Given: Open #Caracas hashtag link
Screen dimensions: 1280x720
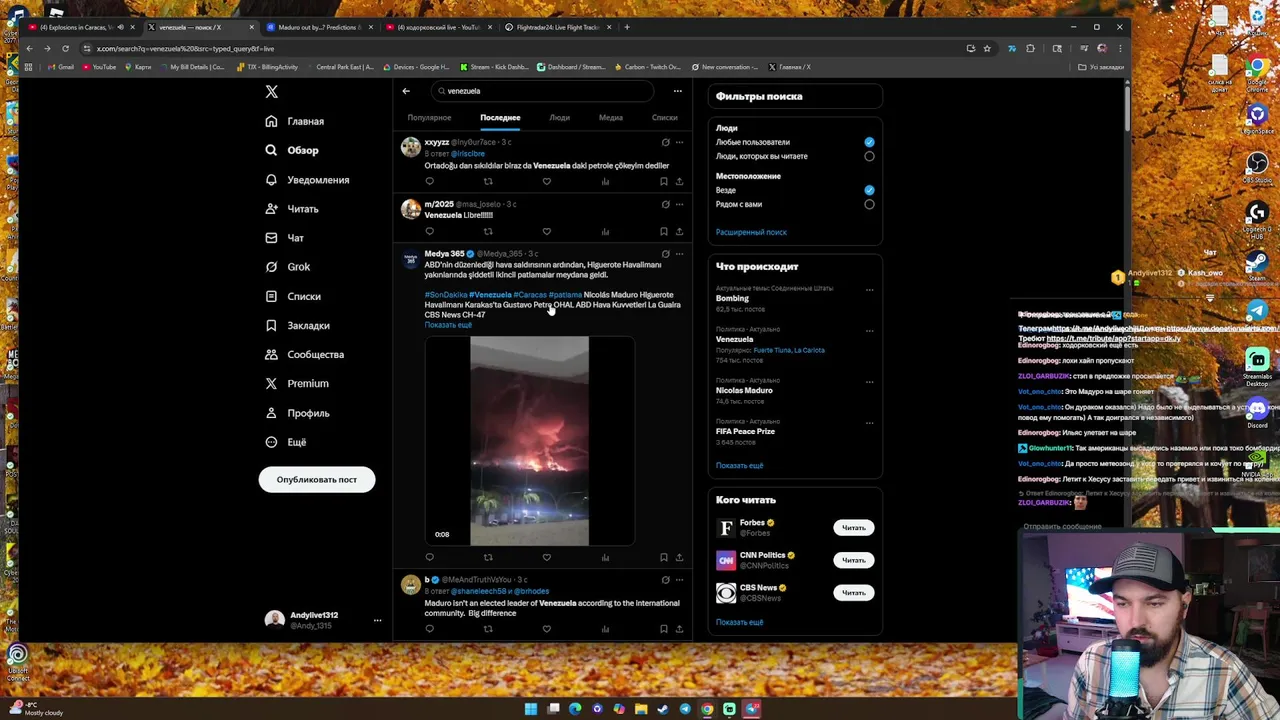Looking at the screenshot, I should [530, 295].
